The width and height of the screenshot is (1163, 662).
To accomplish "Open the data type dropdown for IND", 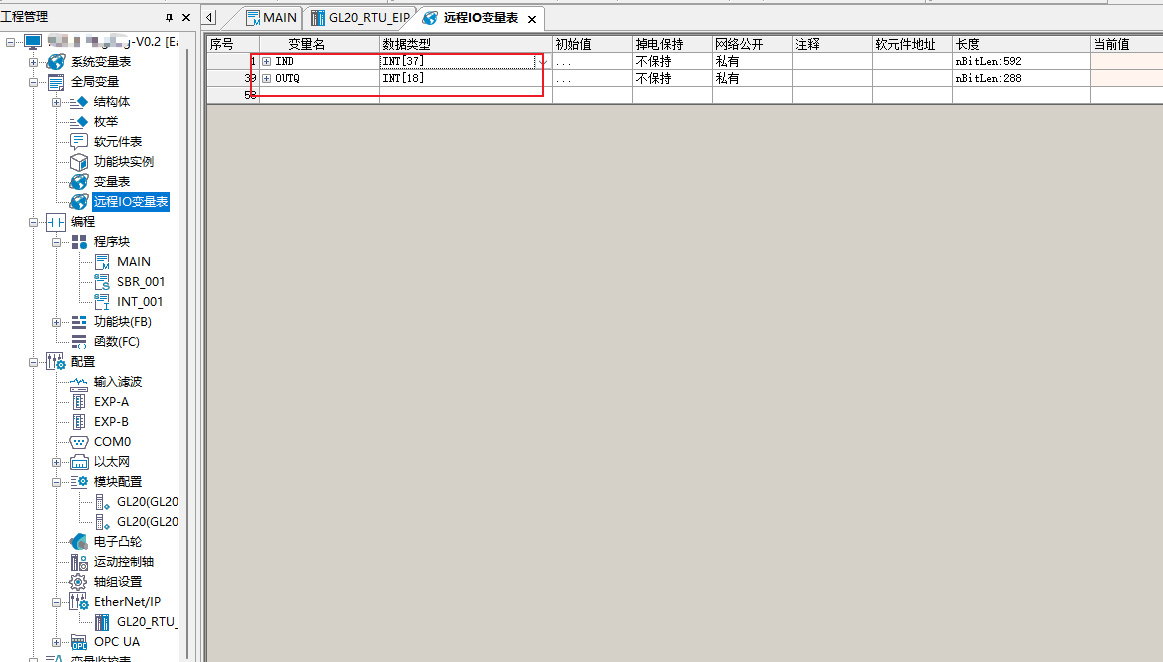I will [543, 62].
